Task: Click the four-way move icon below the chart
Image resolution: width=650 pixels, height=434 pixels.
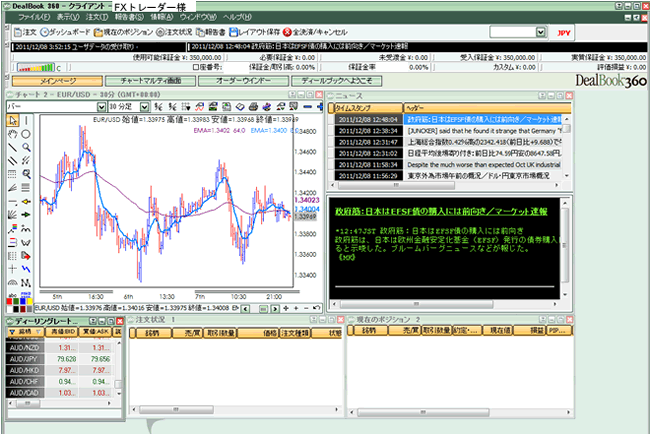Action: pyautogui.click(x=286, y=308)
